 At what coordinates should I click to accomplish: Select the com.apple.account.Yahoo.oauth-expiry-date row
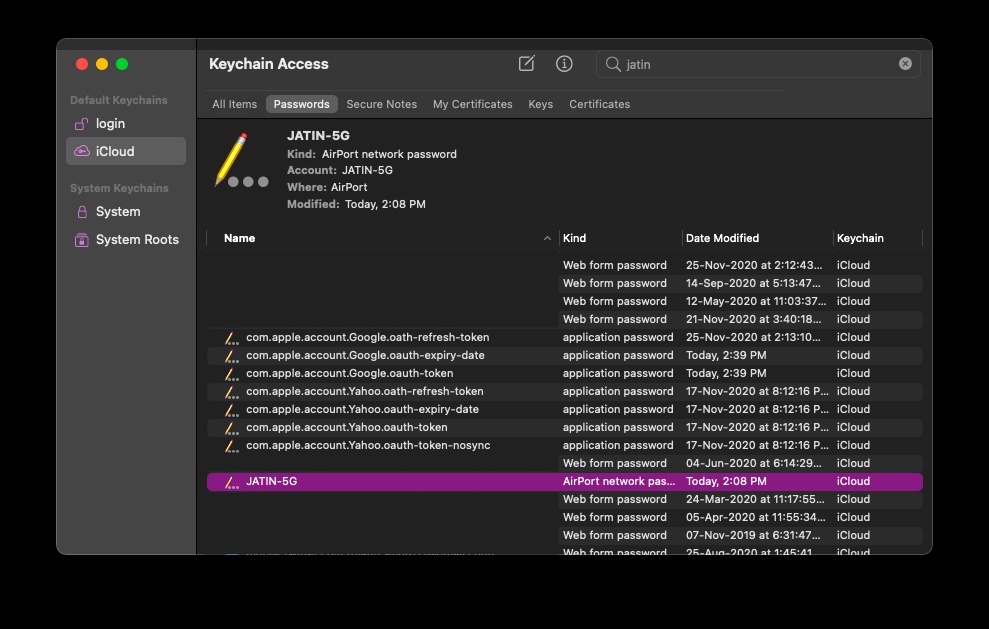point(362,409)
